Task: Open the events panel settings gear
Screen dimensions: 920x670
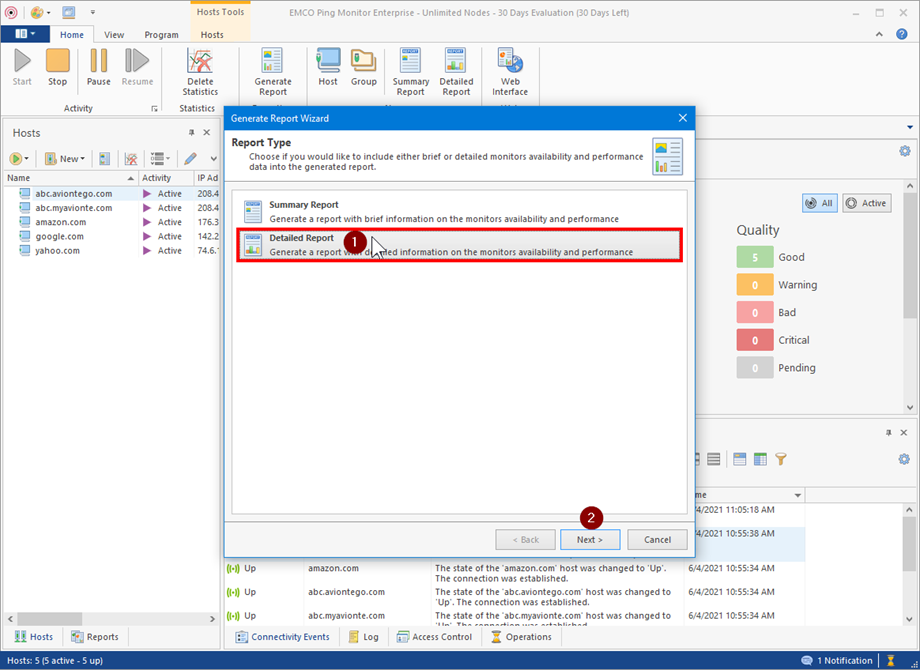Action: 904,459
